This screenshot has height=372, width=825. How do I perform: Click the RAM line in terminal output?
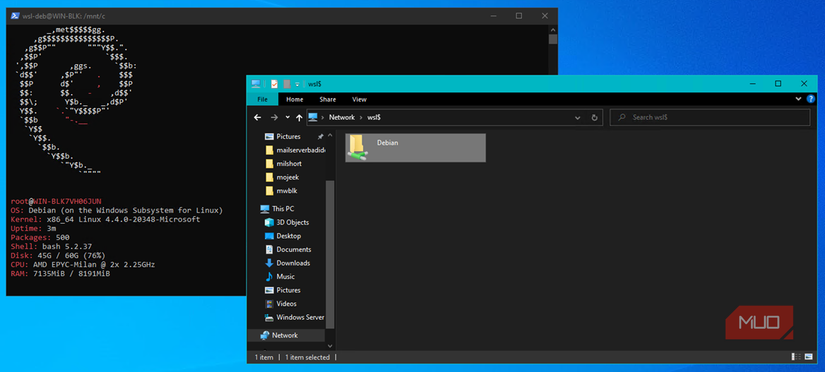(61, 274)
